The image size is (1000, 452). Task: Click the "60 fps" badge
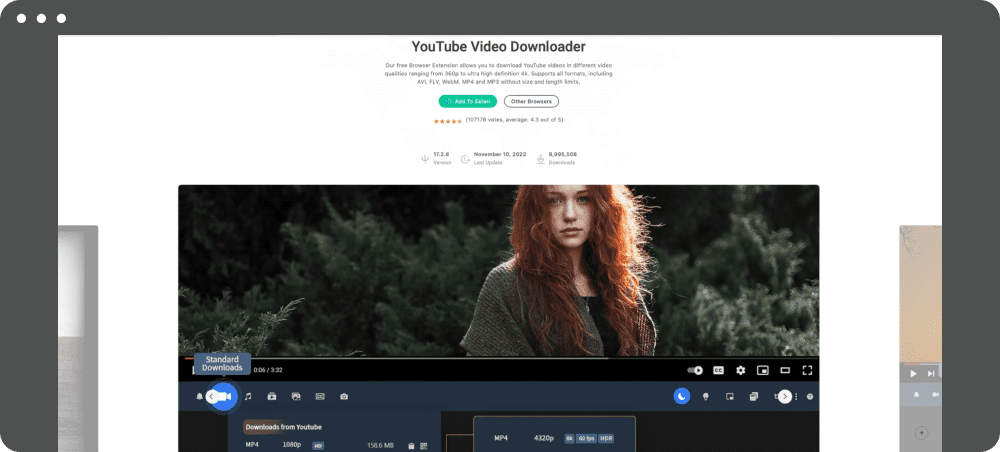click(x=586, y=438)
